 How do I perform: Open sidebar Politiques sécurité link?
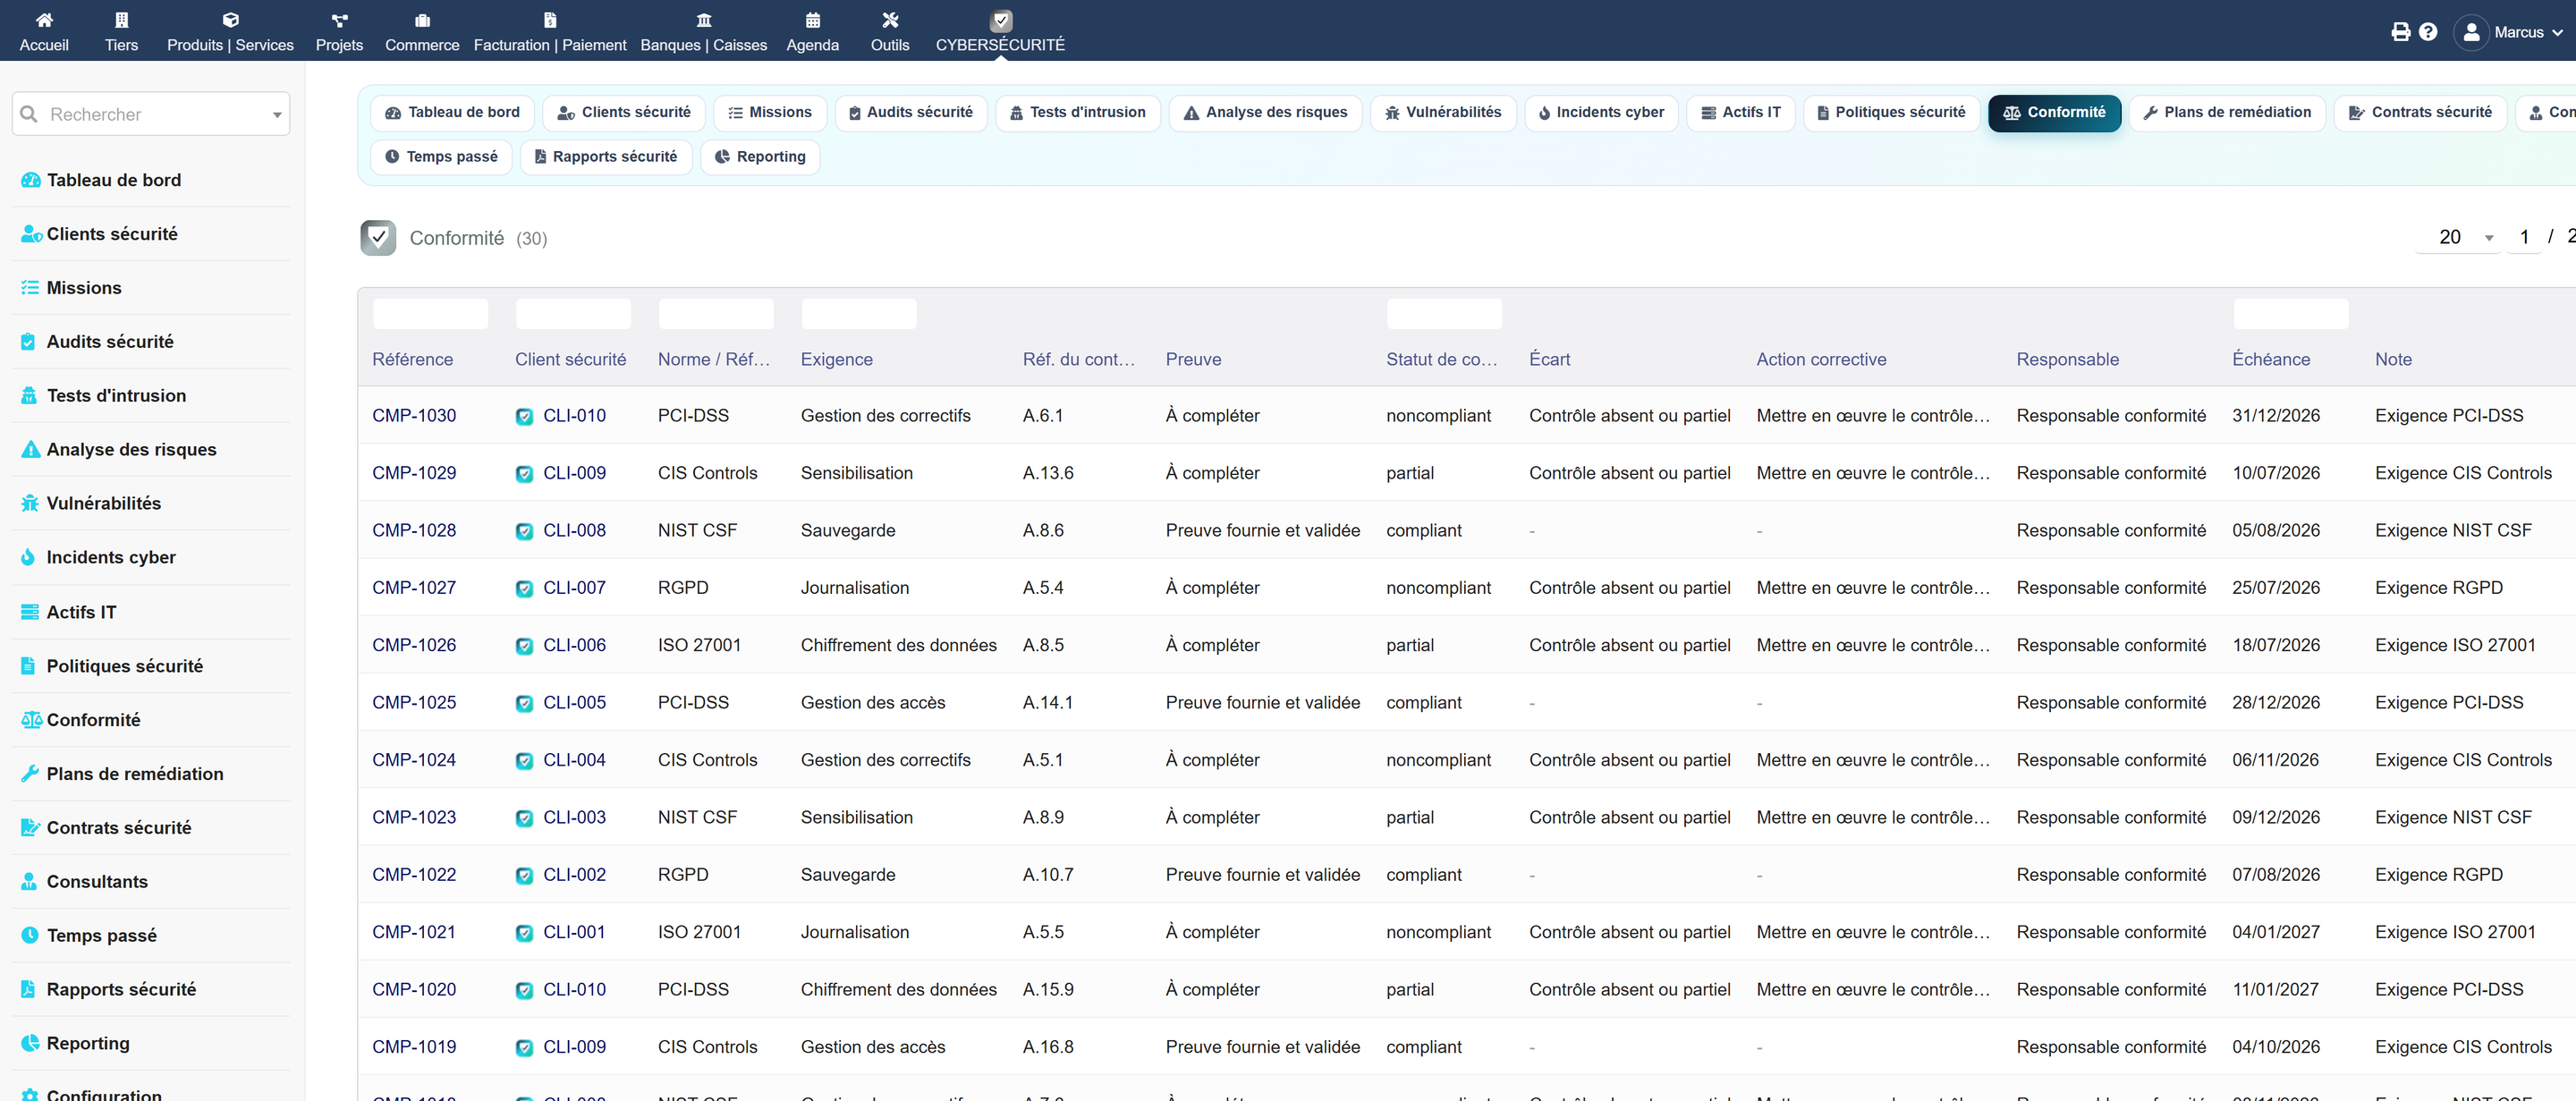point(125,666)
